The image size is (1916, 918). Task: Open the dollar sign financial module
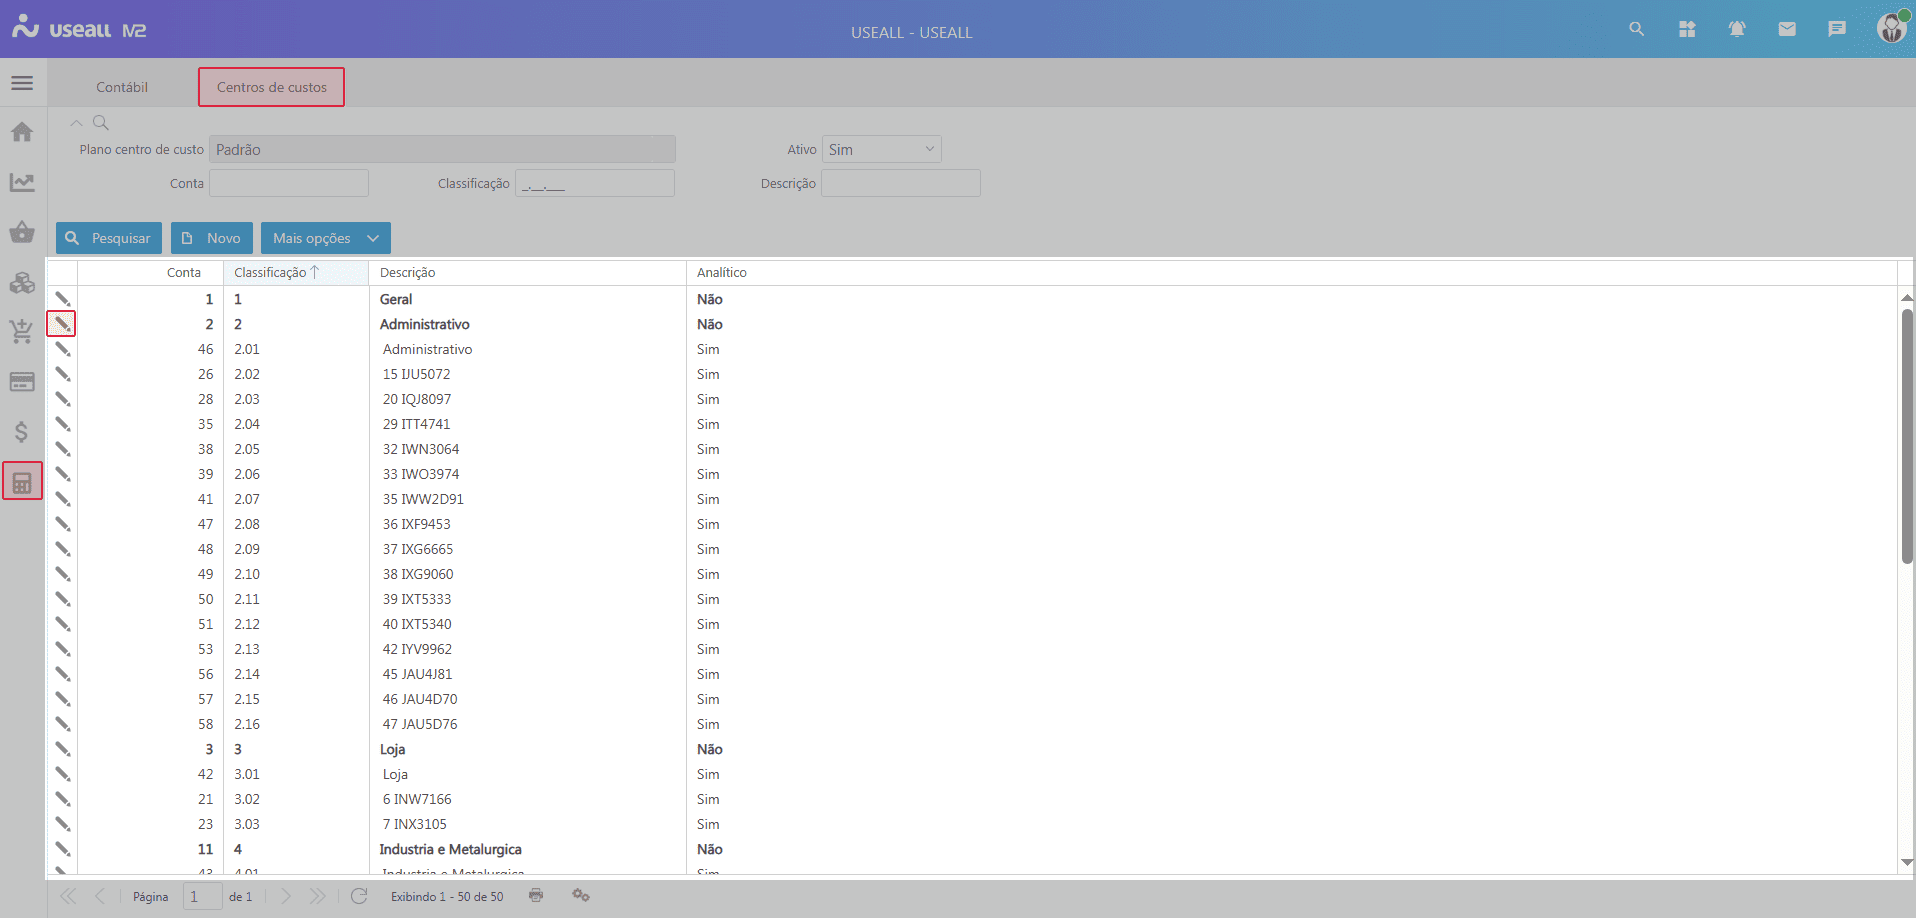22,432
